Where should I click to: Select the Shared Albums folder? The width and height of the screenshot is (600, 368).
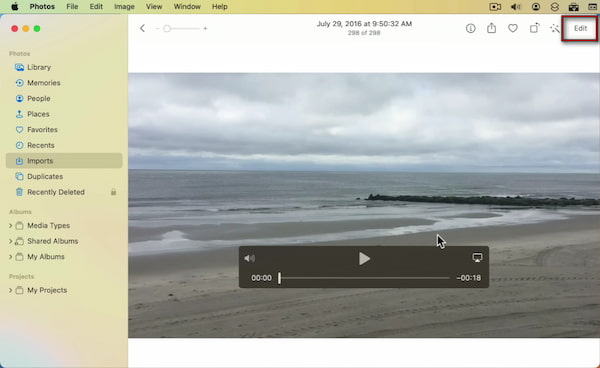[x=52, y=241]
